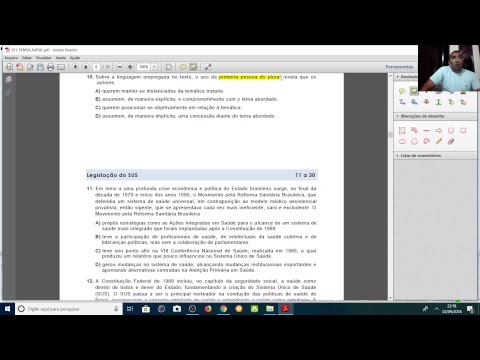Click the 100% zoom value field
Screen dimensions: 480x360
(144, 67)
